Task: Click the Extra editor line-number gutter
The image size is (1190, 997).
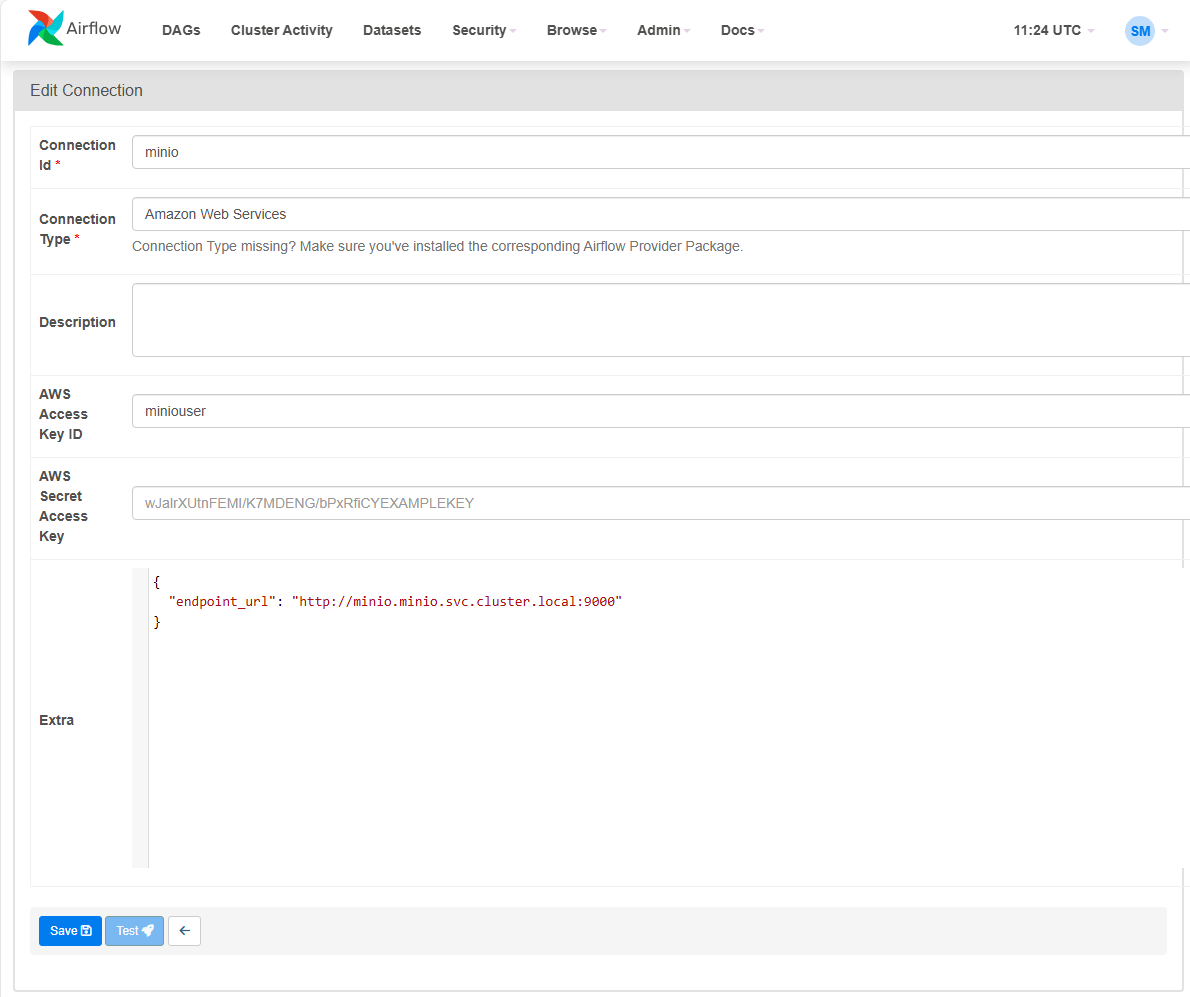Action: click(x=140, y=720)
